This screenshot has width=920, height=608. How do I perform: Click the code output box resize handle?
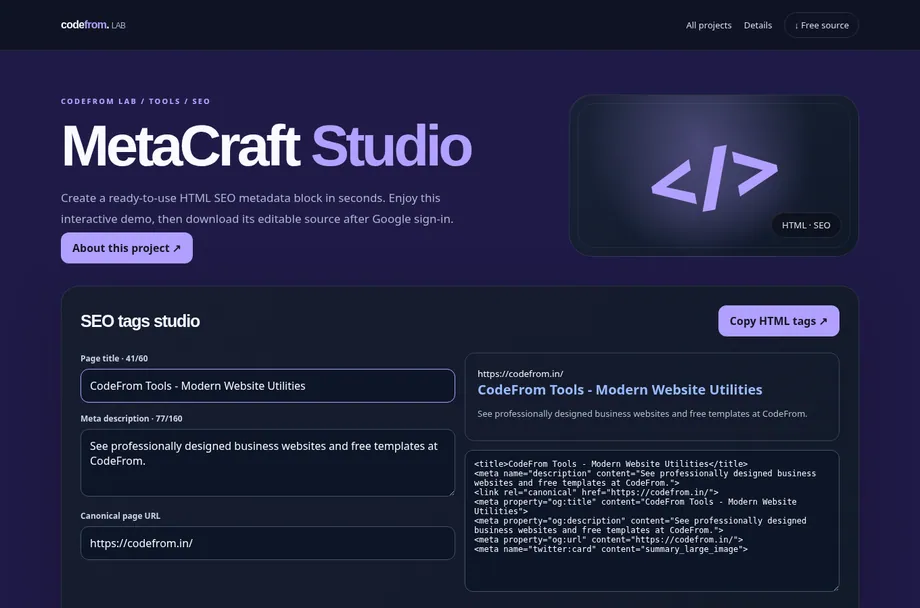pyautogui.click(x=835, y=587)
